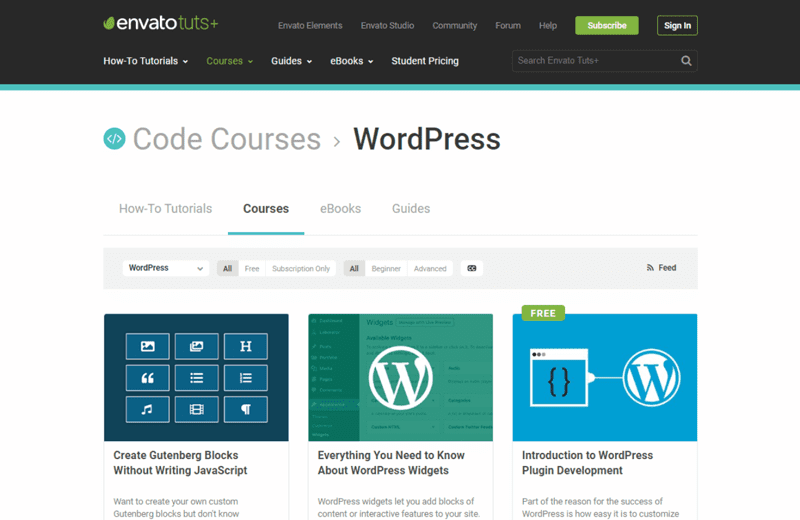Select the 'Free' pricing filter
The height and width of the screenshot is (520, 800).
coord(252,268)
